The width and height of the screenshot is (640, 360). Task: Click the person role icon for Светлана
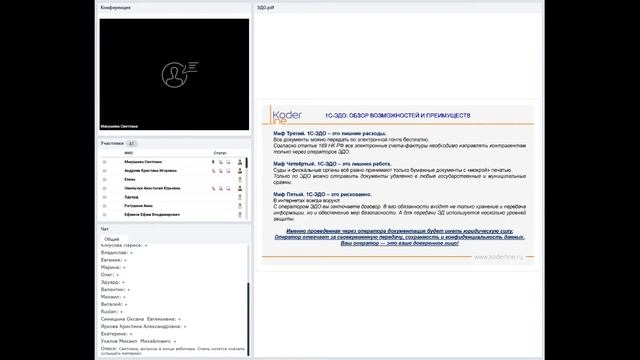[240, 162]
